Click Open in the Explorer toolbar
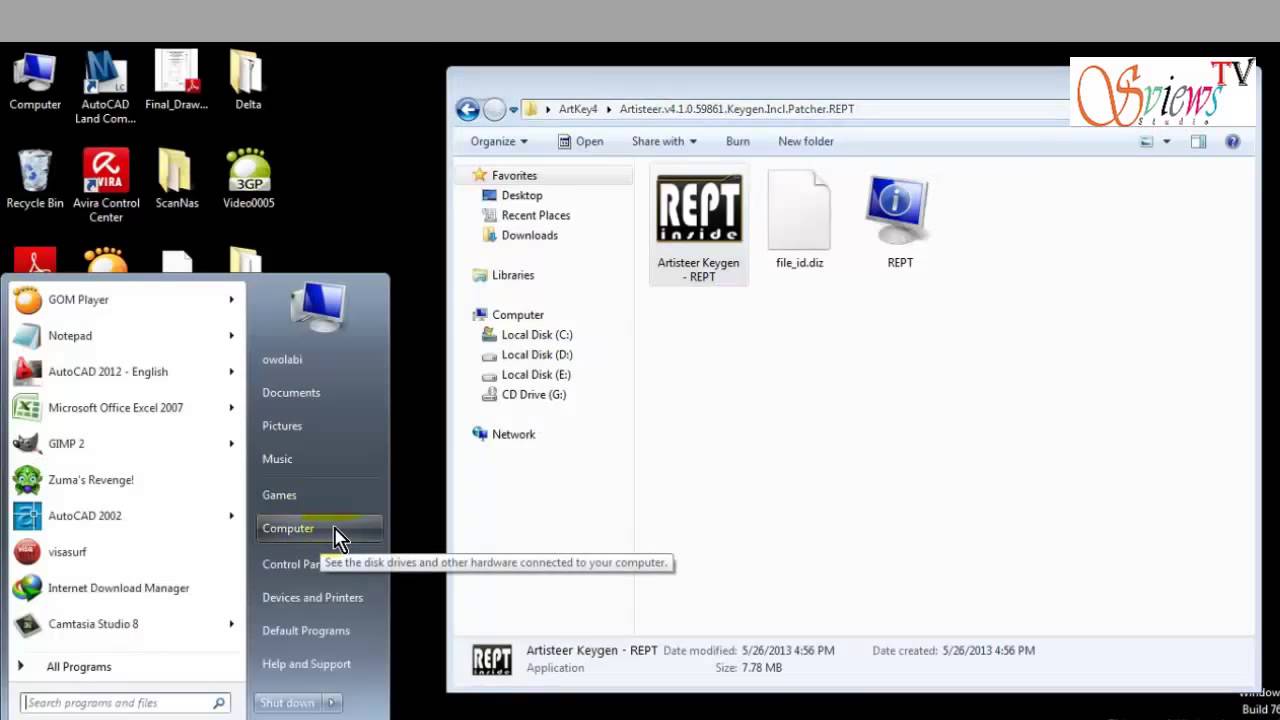 (x=581, y=142)
